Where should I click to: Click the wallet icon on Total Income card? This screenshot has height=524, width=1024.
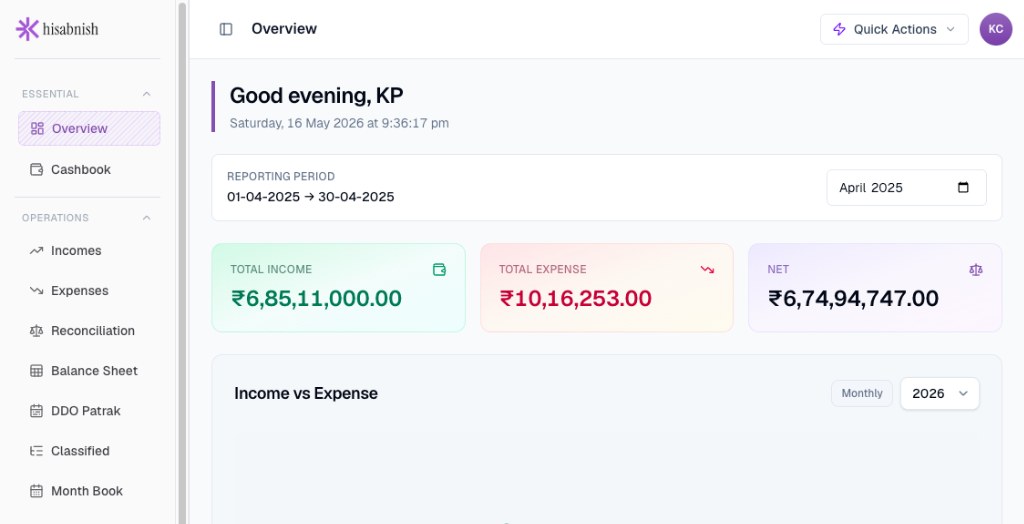440,269
